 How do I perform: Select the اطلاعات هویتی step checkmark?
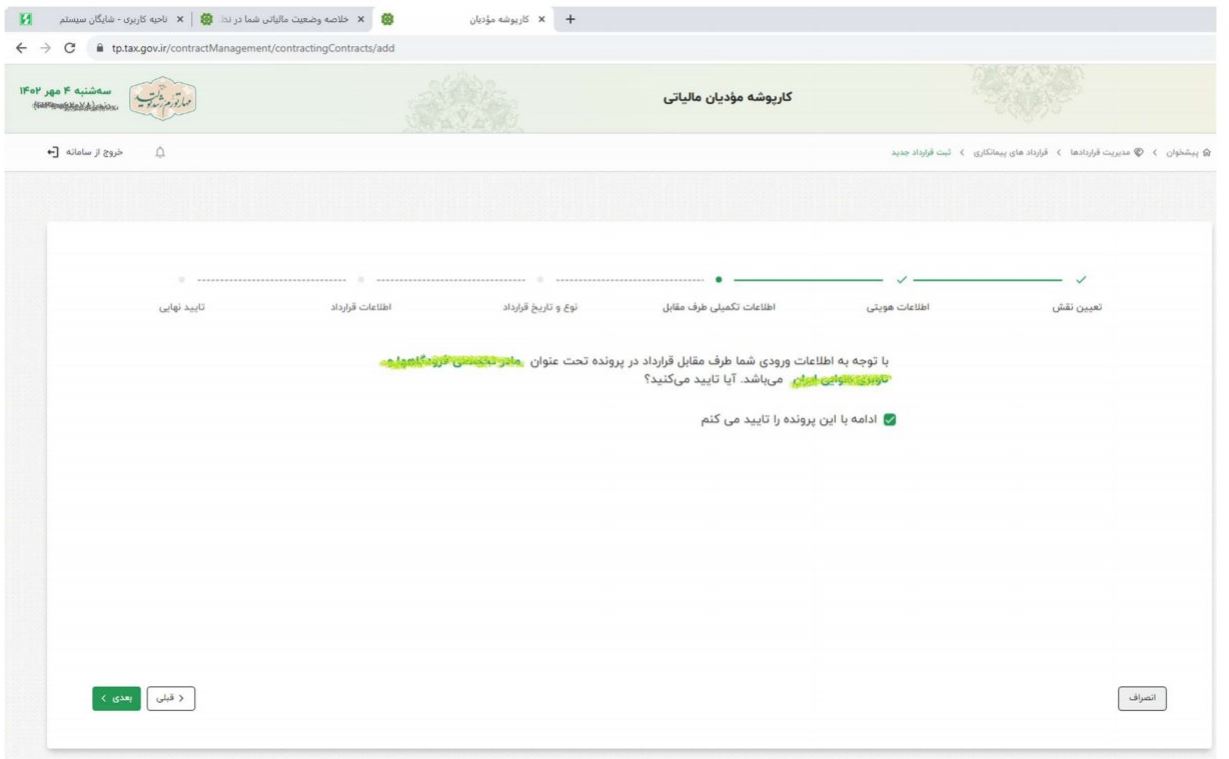(x=903, y=279)
